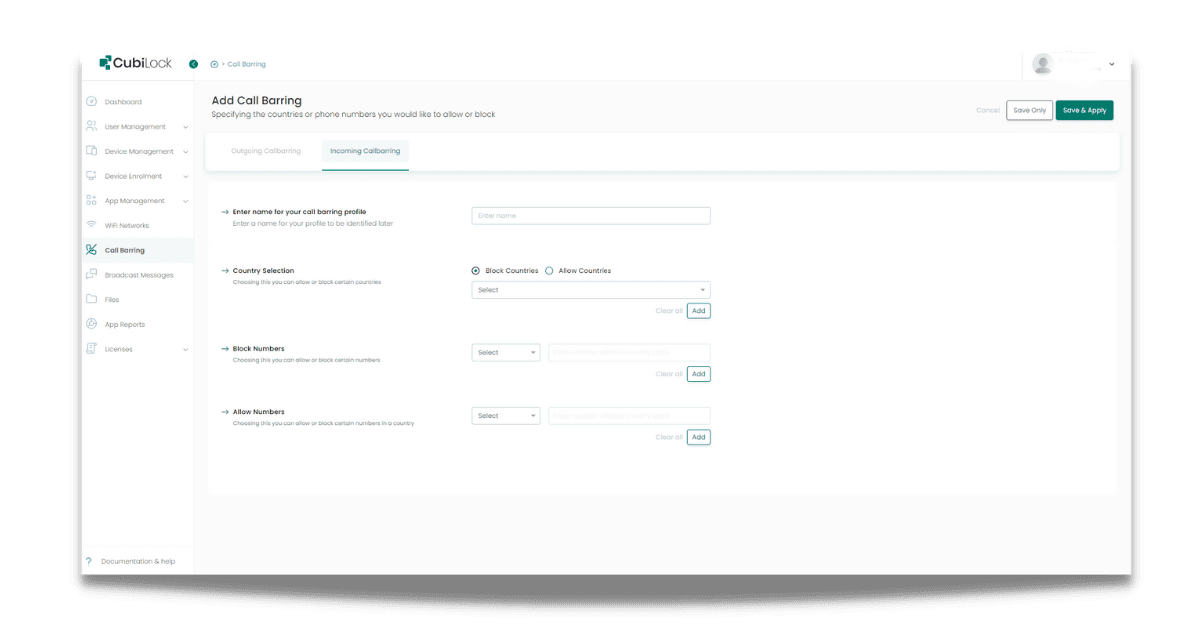Click the Call Barring phone icon
1200x628 pixels.
pyautogui.click(x=91, y=250)
